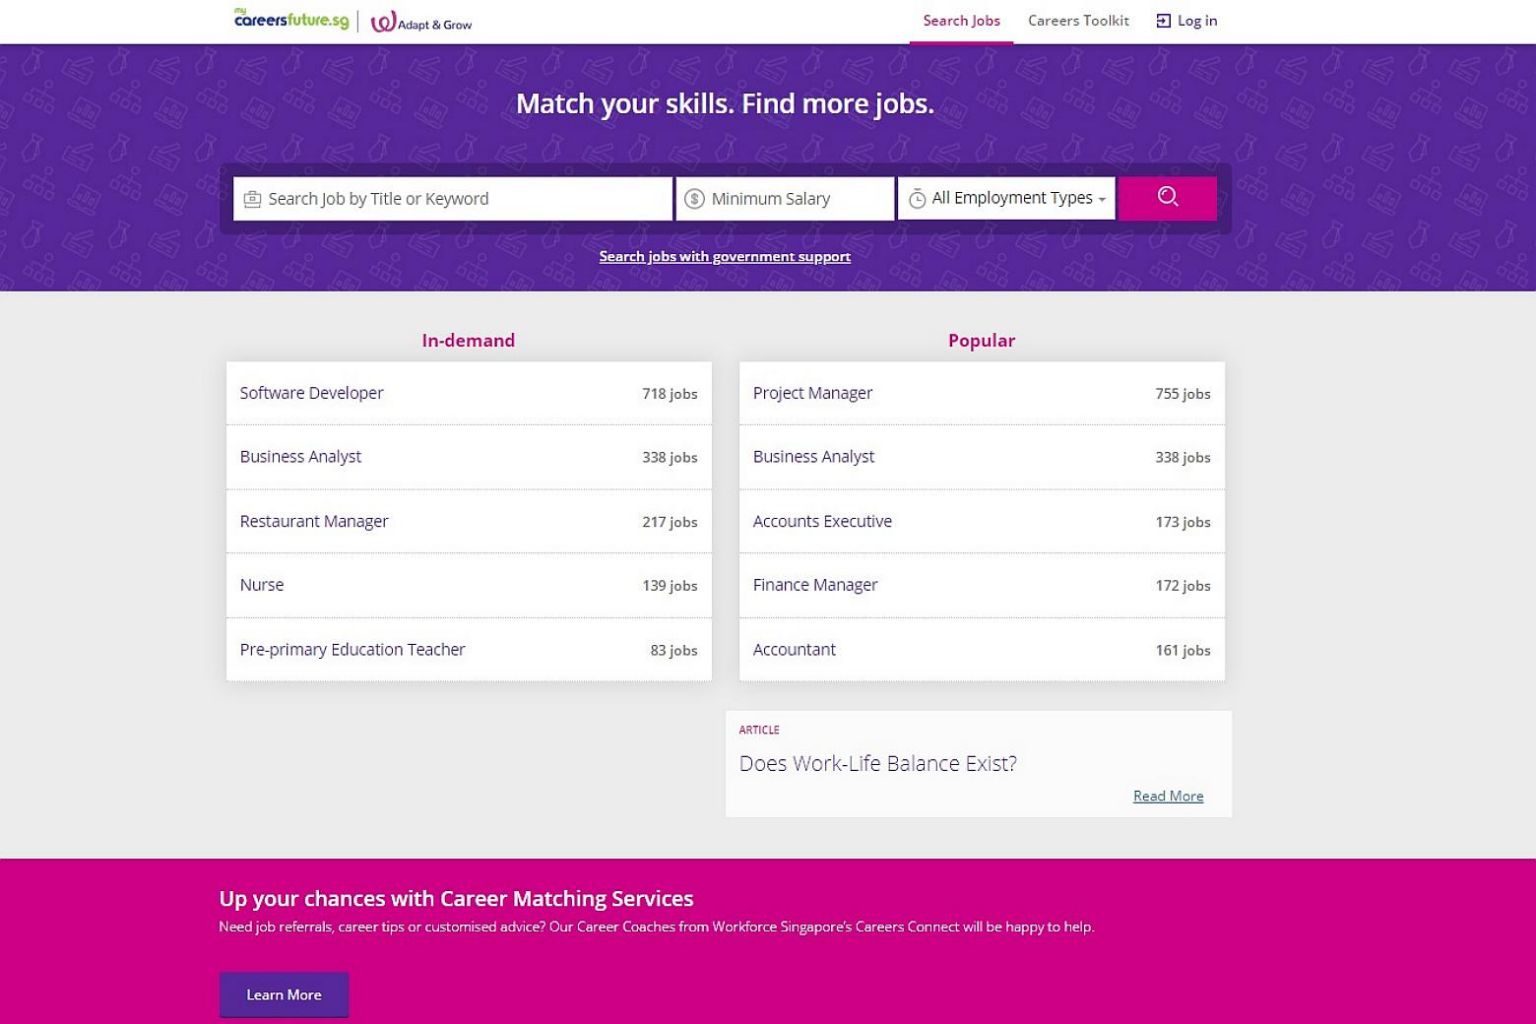
Task: Choose Project Manager from Popular jobs
Action: [x=812, y=393]
